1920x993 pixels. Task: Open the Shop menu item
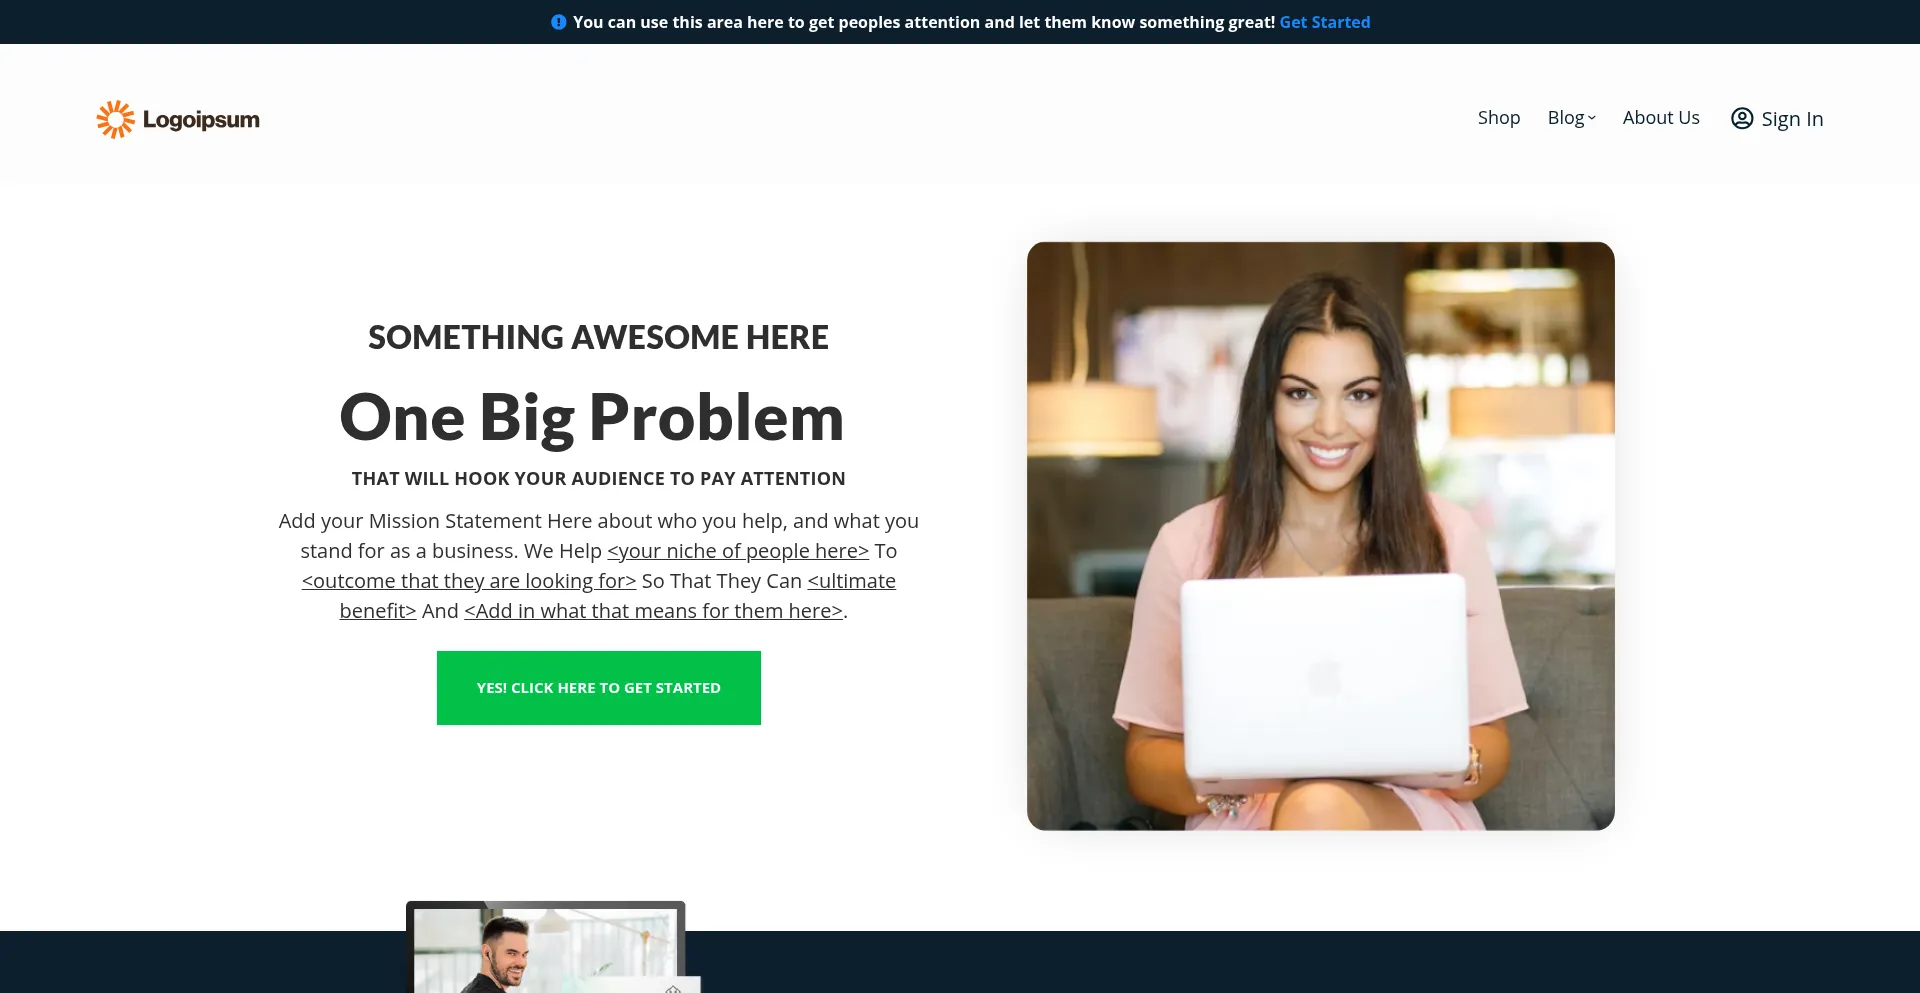(1498, 118)
